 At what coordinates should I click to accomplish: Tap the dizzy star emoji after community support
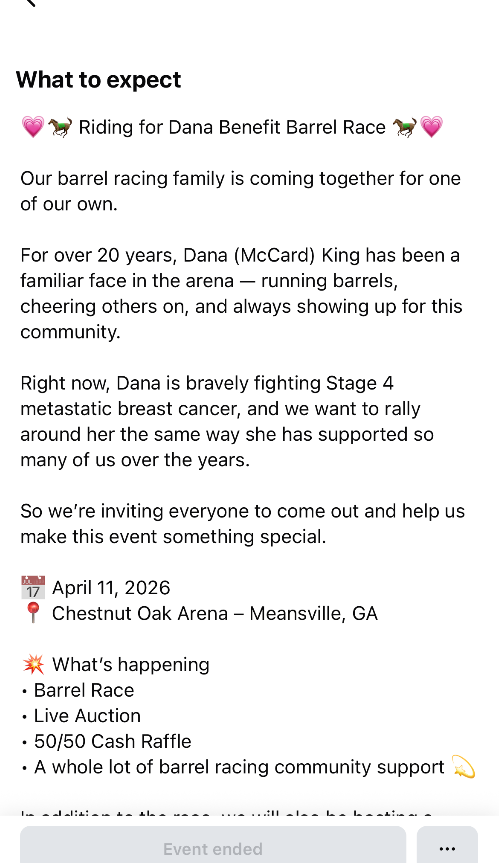[x=463, y=767]
